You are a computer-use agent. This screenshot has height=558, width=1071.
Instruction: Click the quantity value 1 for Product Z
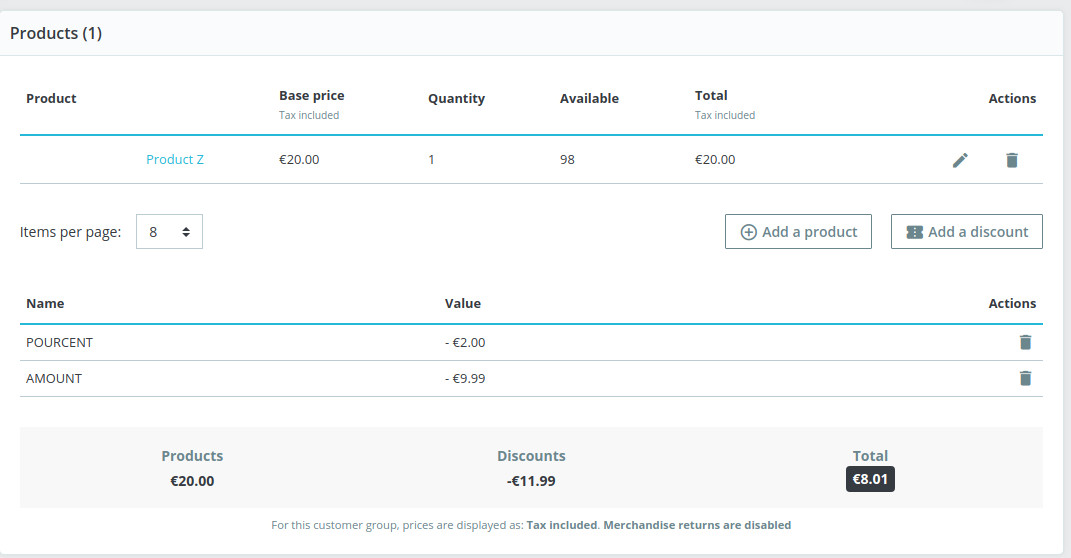[x=431, y=160]
